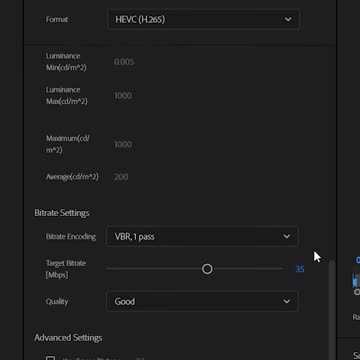Click the Quality label text
Screen dimensions: 360x360
[57, 302]
